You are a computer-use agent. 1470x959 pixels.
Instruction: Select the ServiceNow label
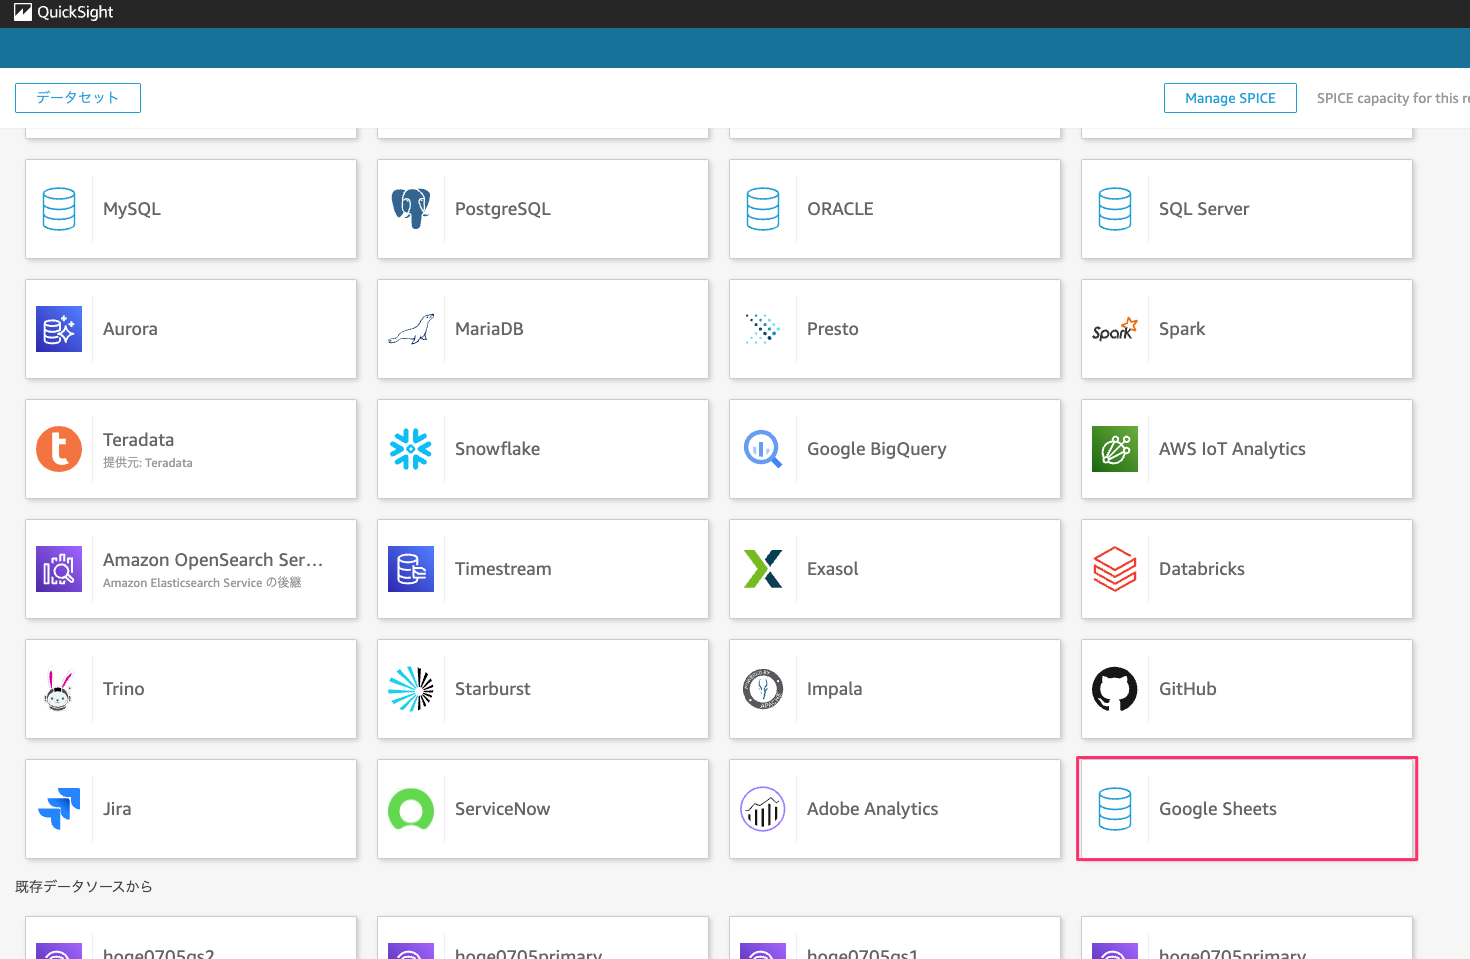[502, 809]
